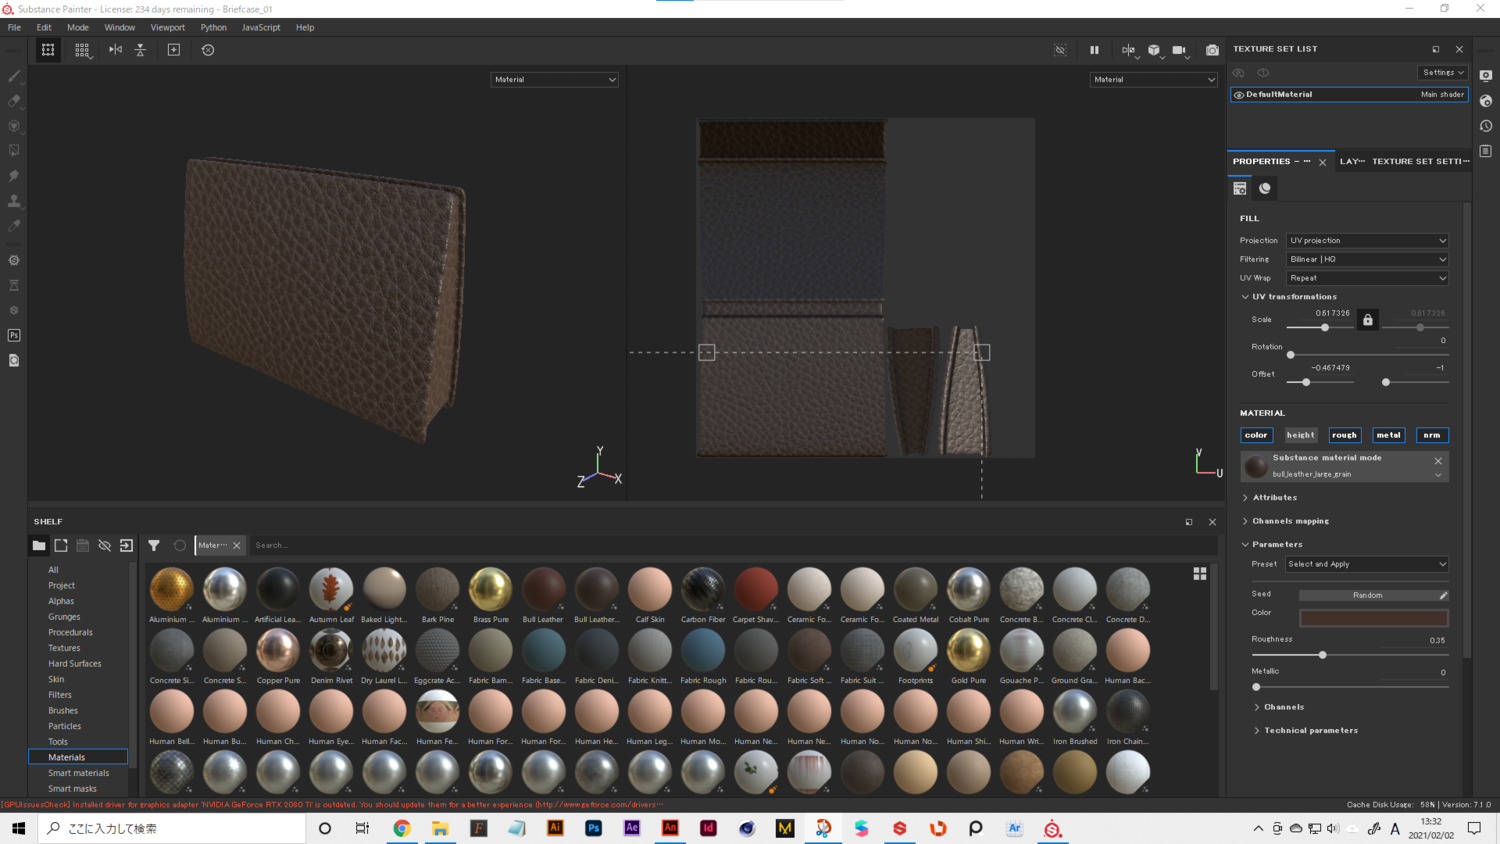Click the shelf filter funnel icon
The height and width of the screenshot is (844, 1500).
[154, 545]
